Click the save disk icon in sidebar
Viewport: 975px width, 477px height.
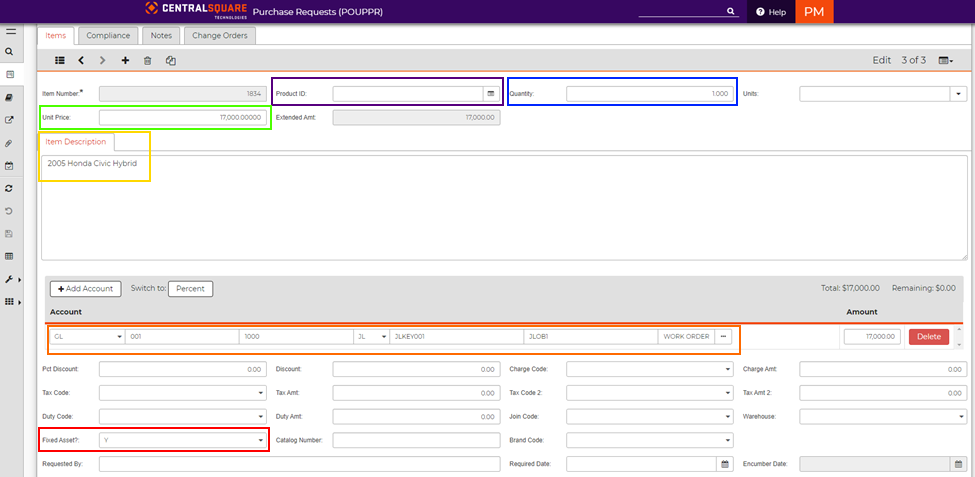[x=9, y=234]
